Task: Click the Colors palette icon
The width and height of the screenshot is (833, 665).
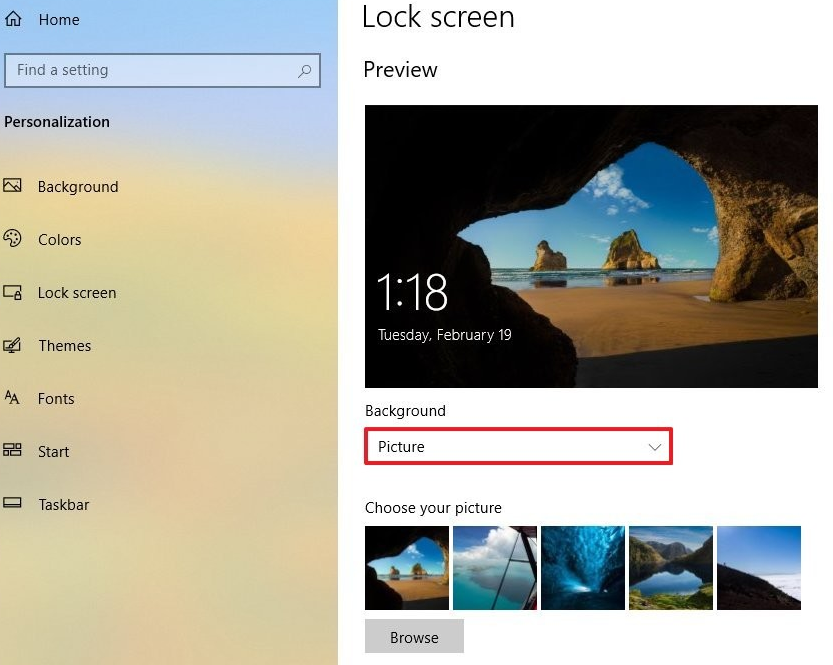Action: click(14, 239)
